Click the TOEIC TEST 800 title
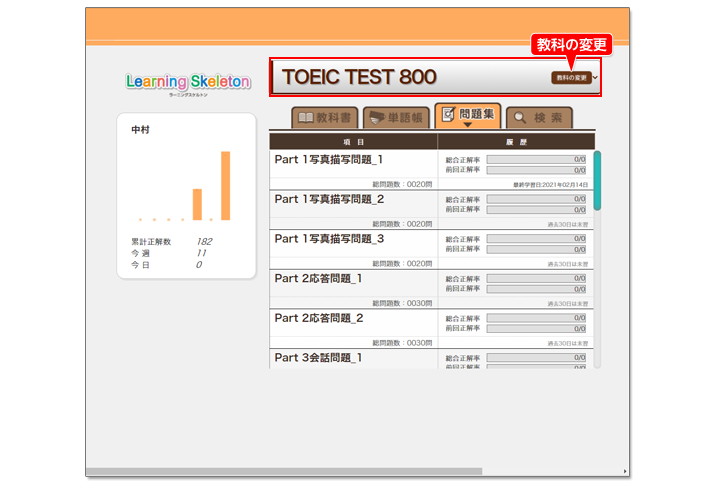715x484 pixels. pos(359,77)
